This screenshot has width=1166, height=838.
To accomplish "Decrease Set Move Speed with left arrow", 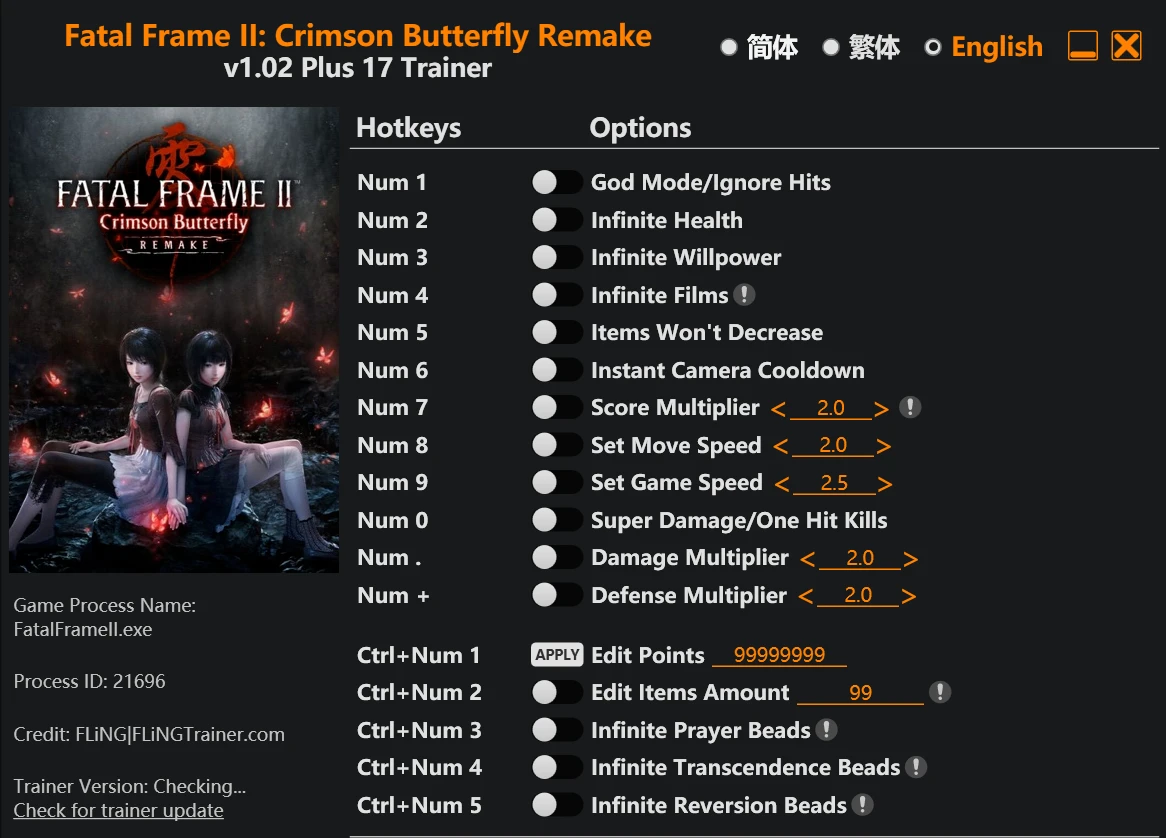I will pos(781,446).
